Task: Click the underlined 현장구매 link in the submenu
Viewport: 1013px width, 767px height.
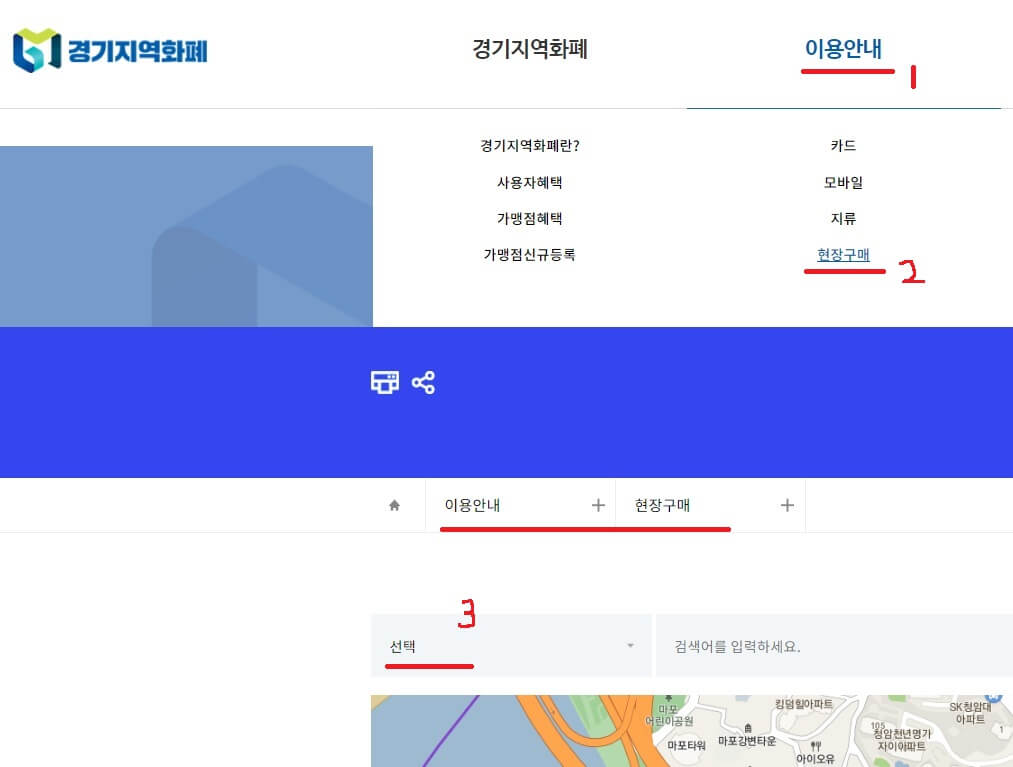Action: tap(845, 255)
